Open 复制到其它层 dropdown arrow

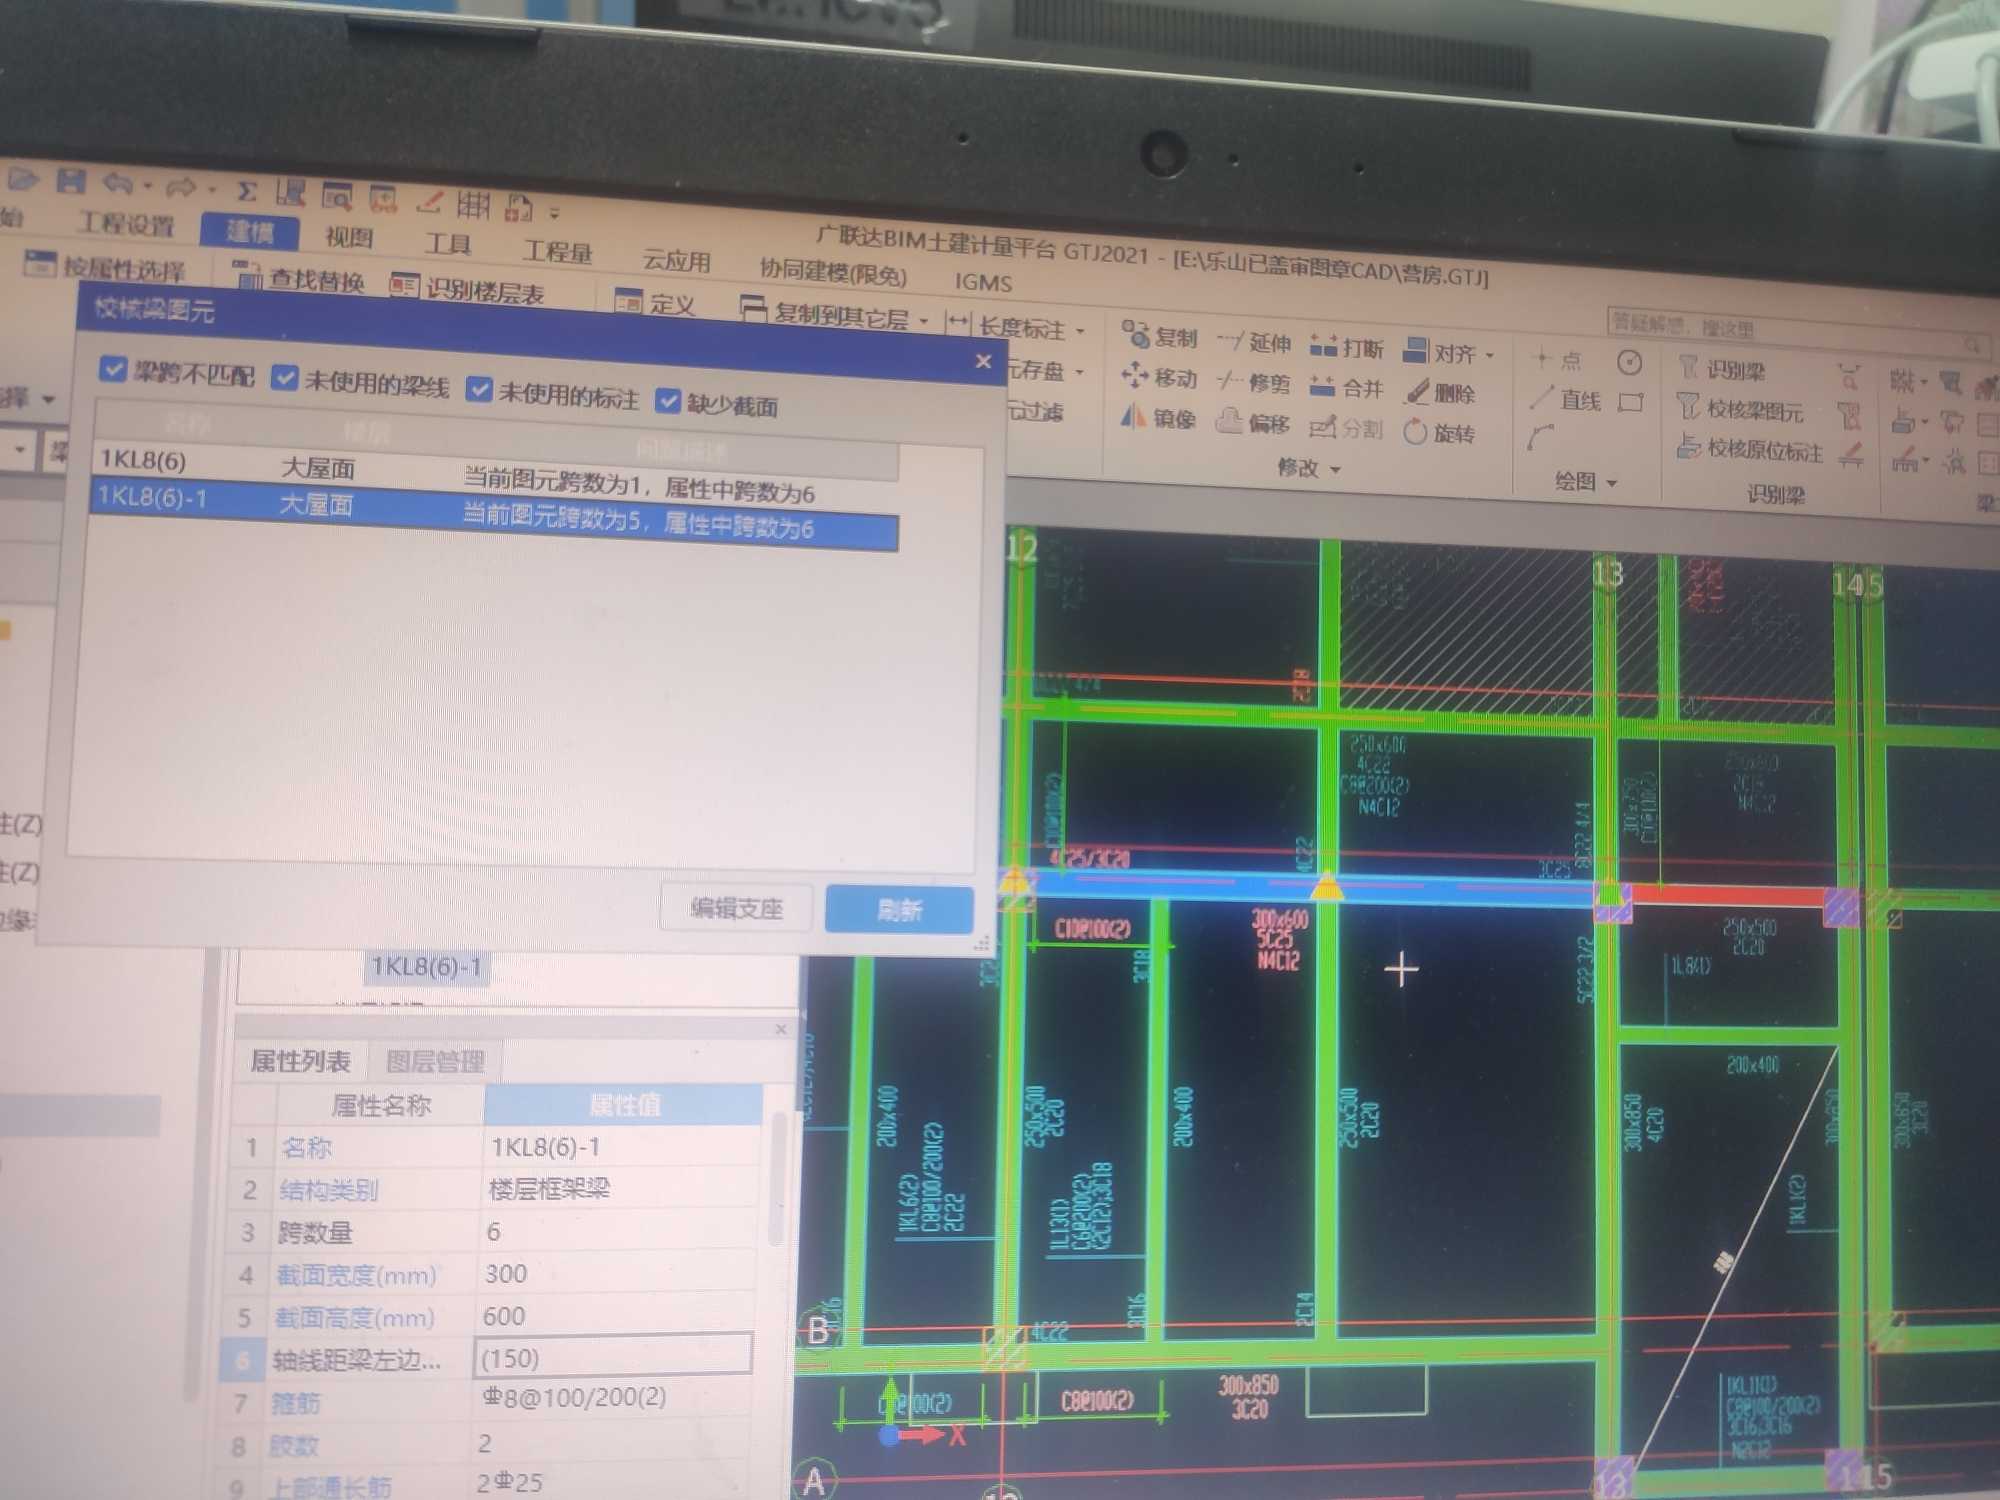tap(923, 322)
